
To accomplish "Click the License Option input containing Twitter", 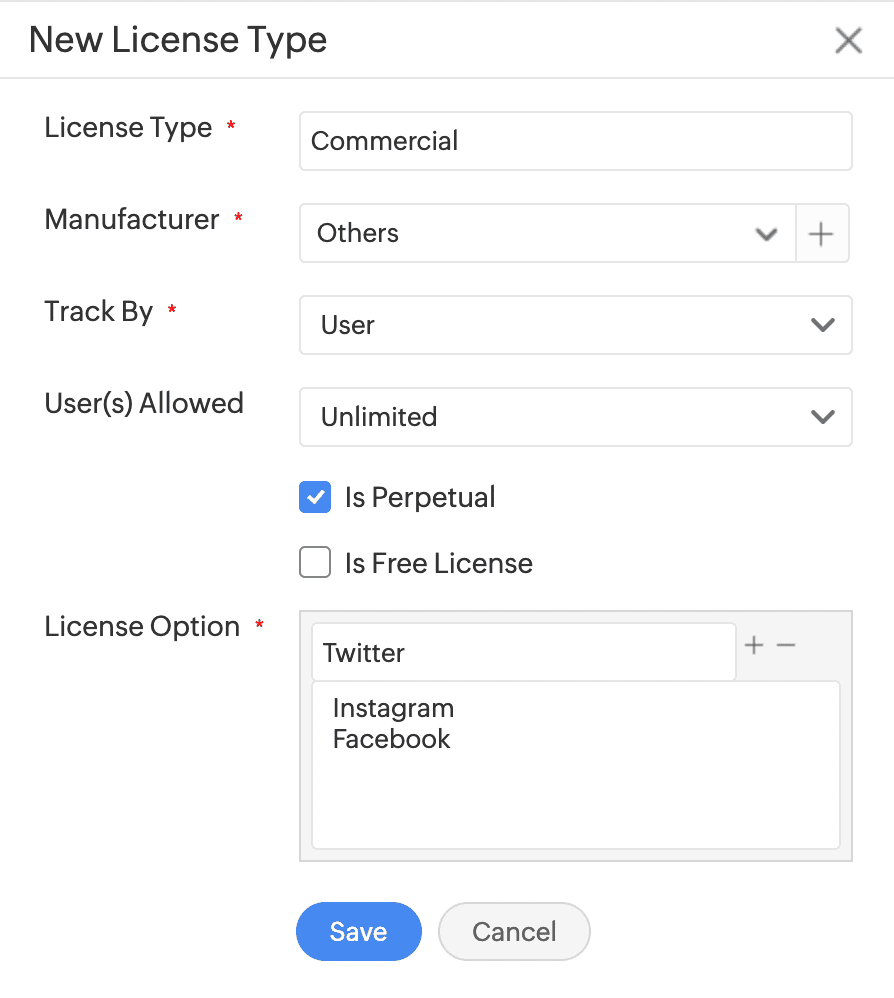I will (x=523, y=653).
